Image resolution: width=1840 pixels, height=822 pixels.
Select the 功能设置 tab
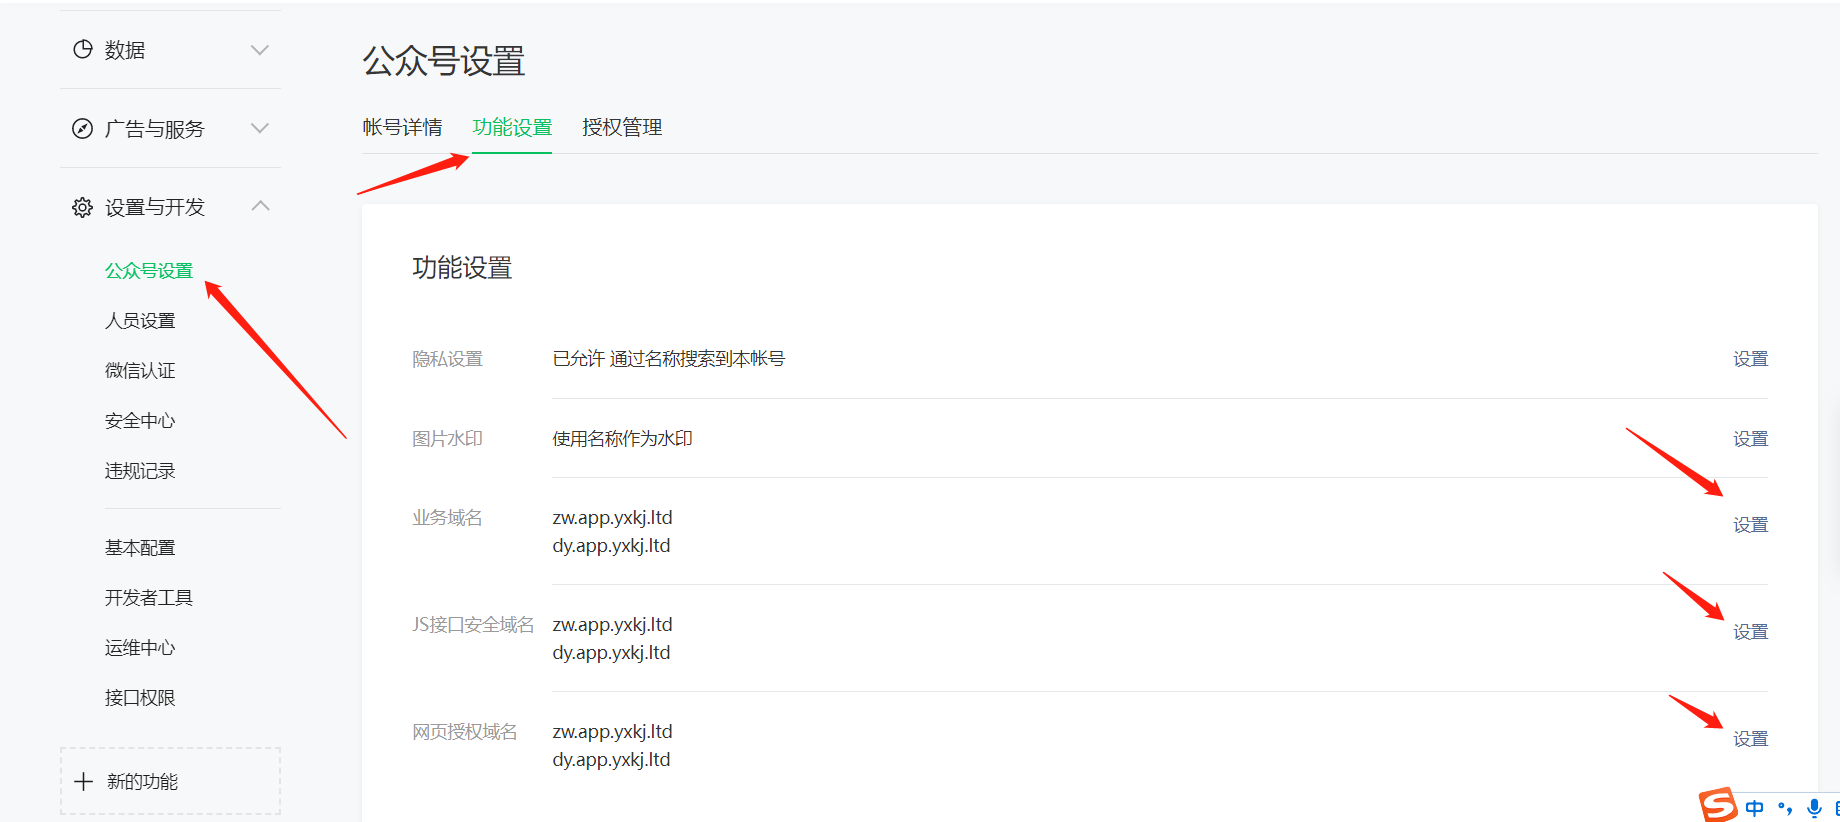pyautogui.click(x=512, y=127)
